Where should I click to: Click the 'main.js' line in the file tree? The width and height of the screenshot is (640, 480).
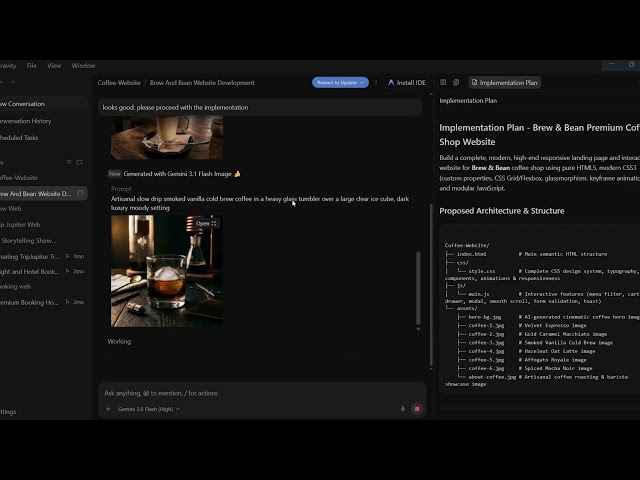(x=542, y=294)
